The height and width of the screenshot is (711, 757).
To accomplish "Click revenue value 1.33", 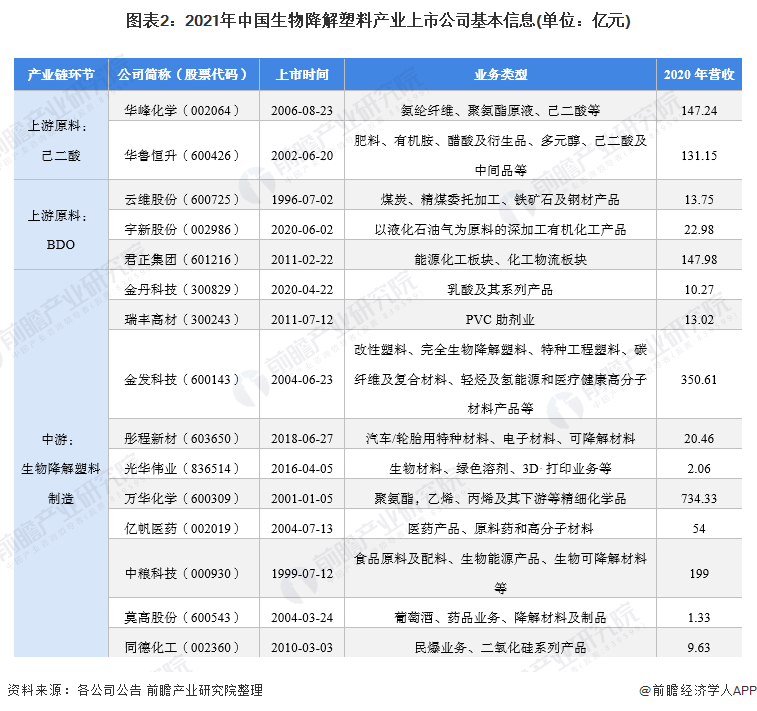I will point(699,617).
